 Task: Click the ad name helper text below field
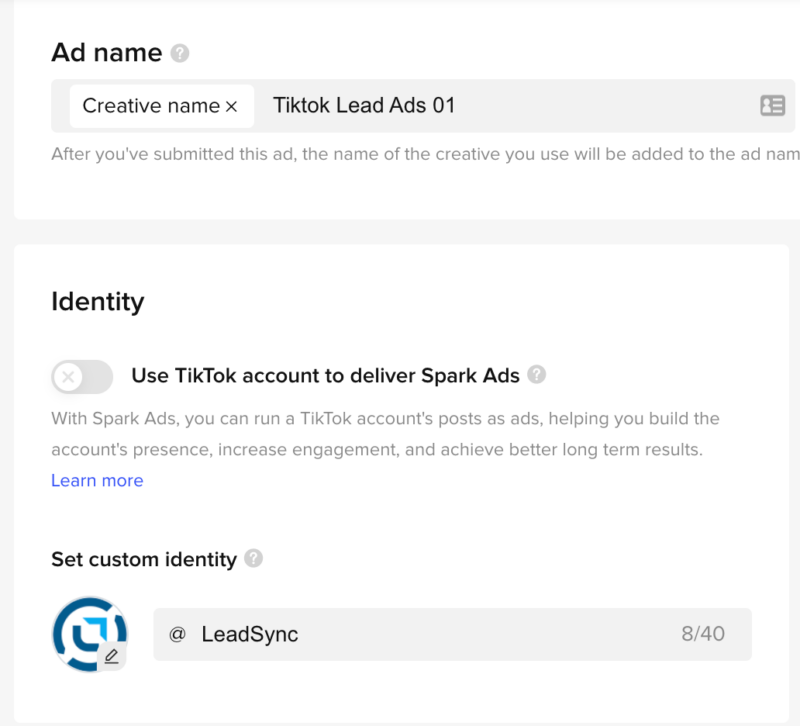(400, 154)
